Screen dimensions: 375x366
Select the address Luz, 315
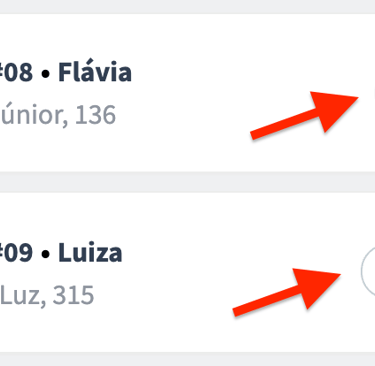click(47, 295)
